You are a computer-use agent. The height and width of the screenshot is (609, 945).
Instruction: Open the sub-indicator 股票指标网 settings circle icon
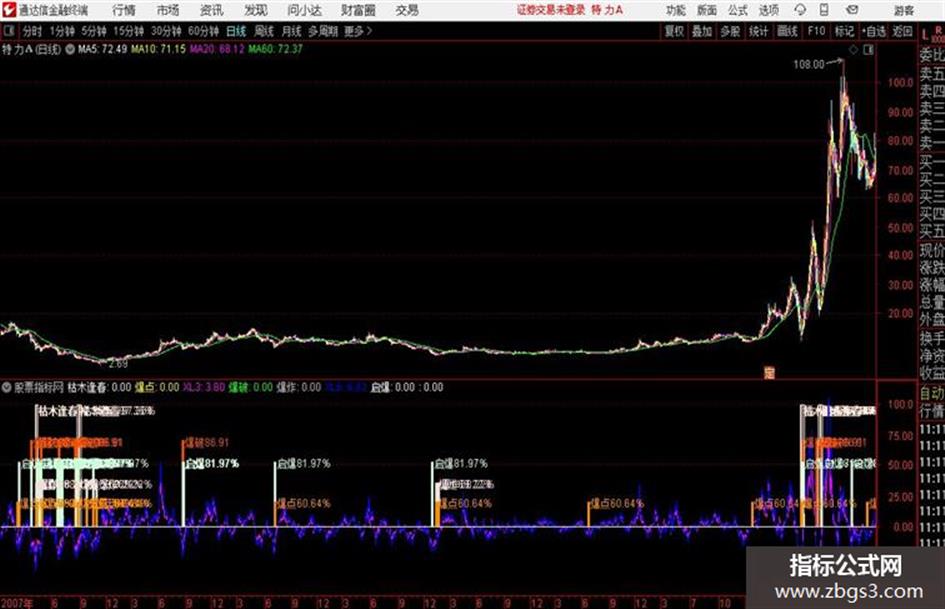[7, 387]
